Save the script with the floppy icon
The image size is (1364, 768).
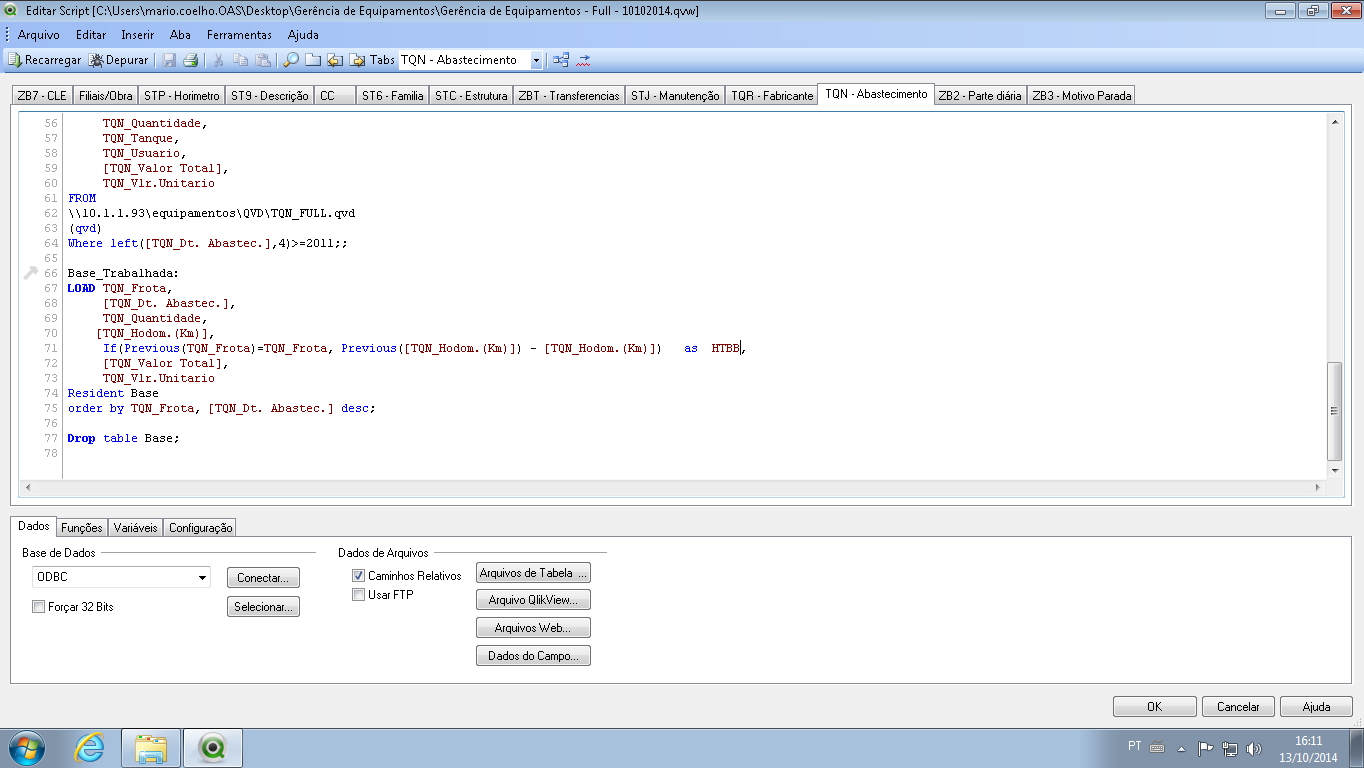[x=169, y=60]
